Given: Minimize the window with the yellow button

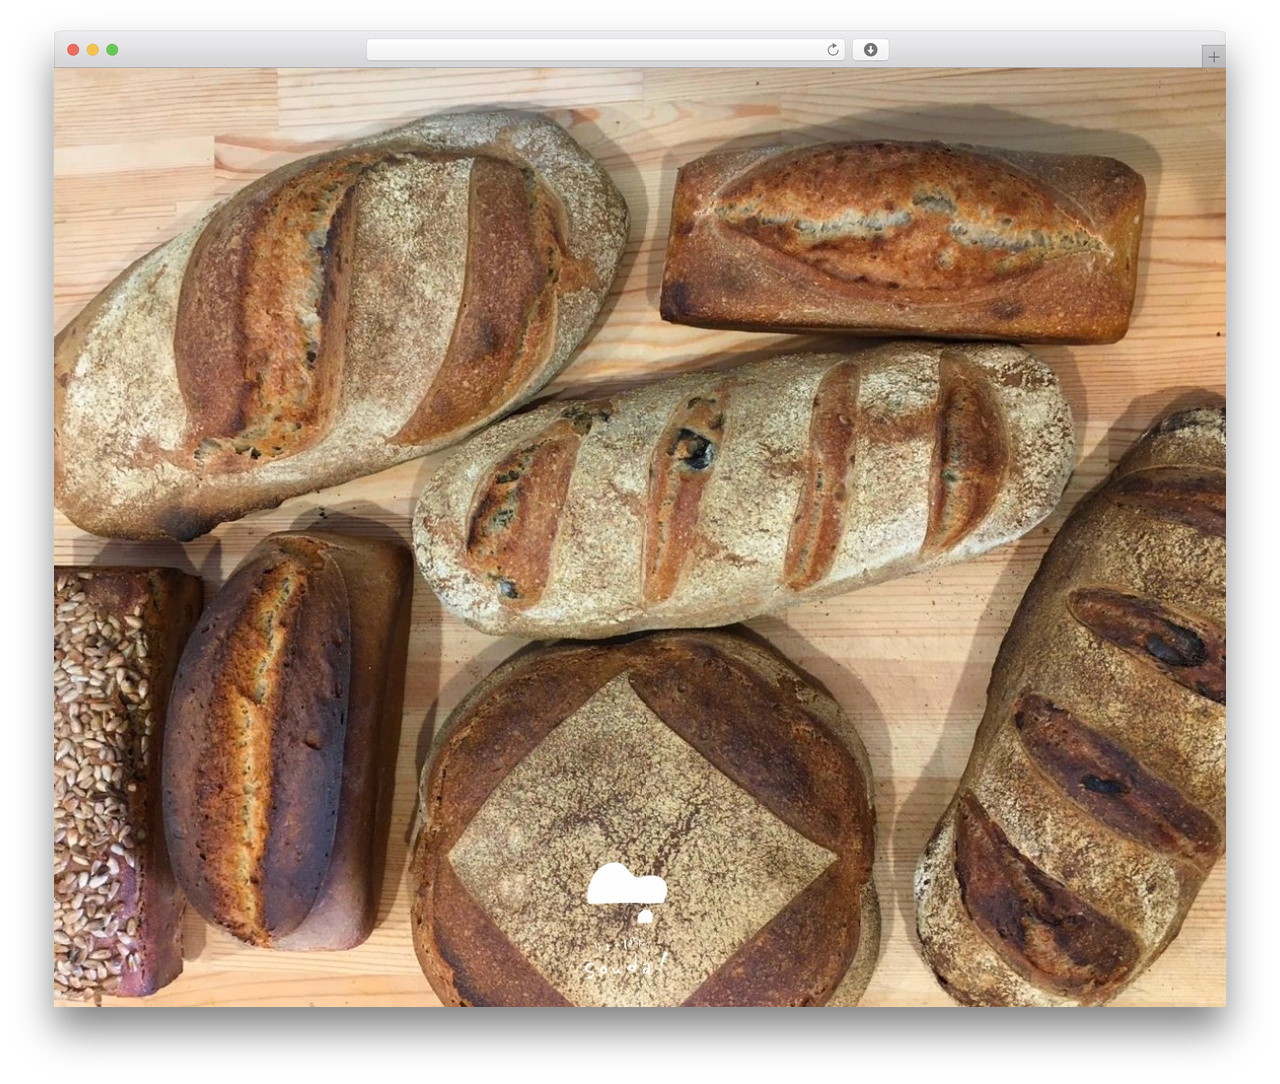Looking at the screenshot, I should tap(93, 50).
